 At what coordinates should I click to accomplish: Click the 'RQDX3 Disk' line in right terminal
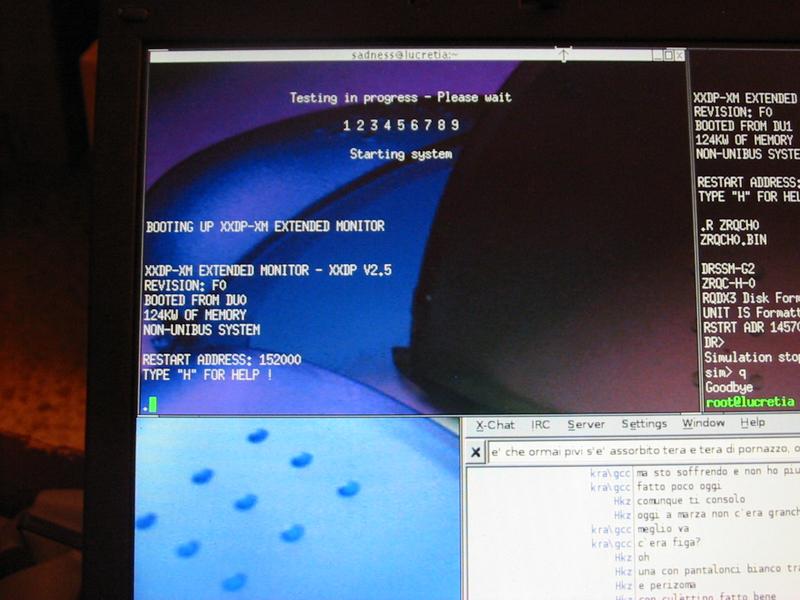point(751,298)
